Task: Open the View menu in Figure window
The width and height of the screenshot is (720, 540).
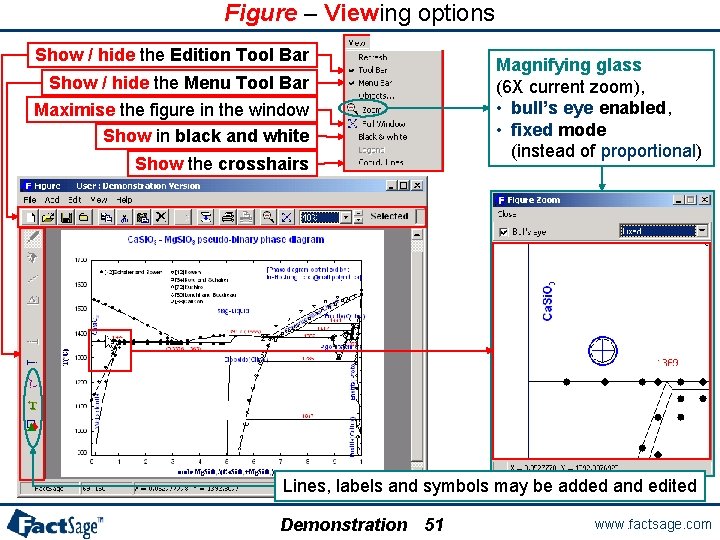Action: click(x=99, y=200)
